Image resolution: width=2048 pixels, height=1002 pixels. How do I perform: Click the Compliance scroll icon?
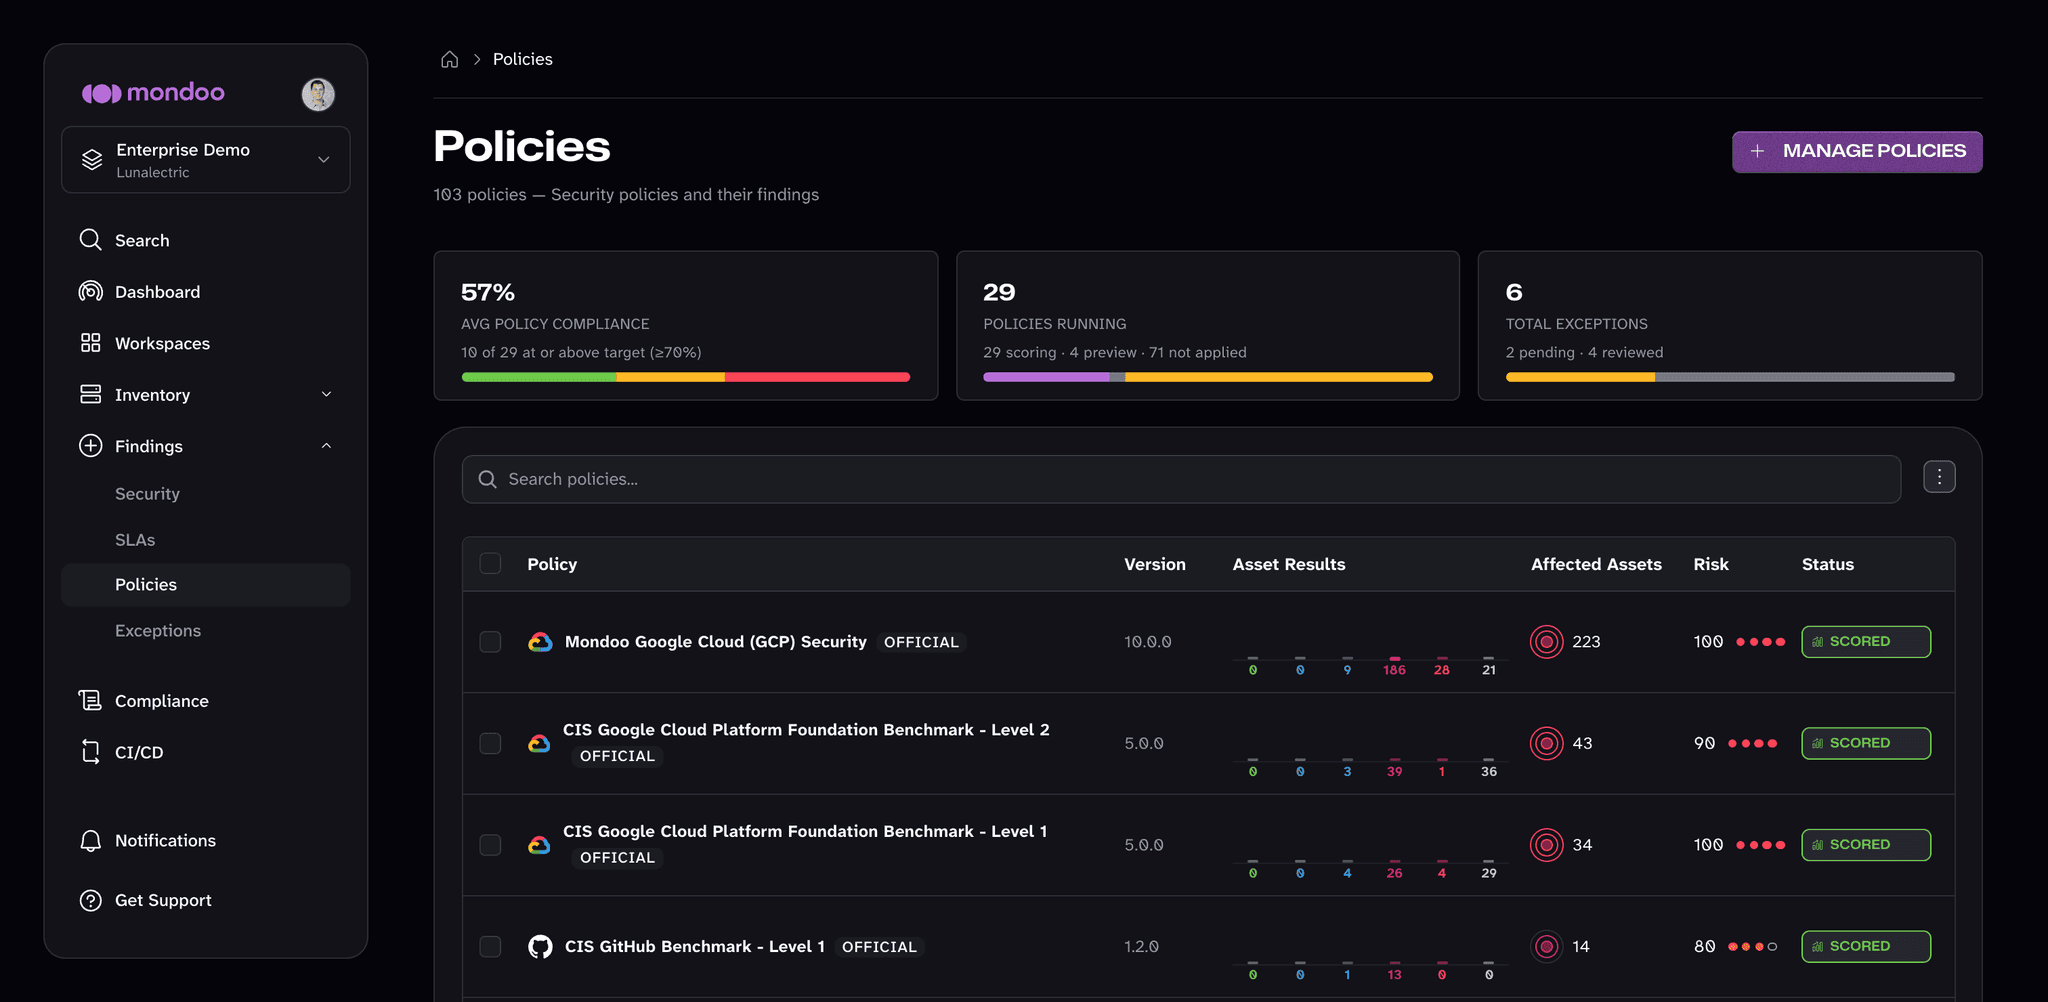pos(91,701)
